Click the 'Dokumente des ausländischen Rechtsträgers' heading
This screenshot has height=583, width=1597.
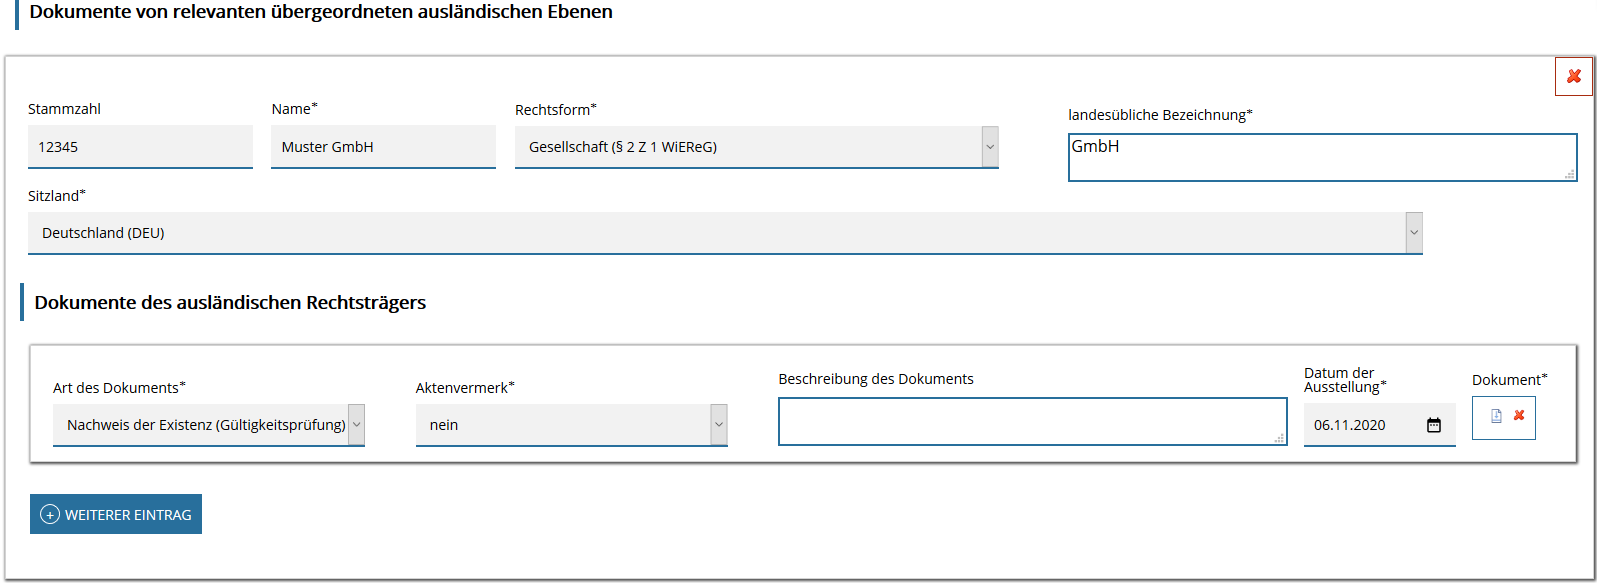tap(230, 303)
